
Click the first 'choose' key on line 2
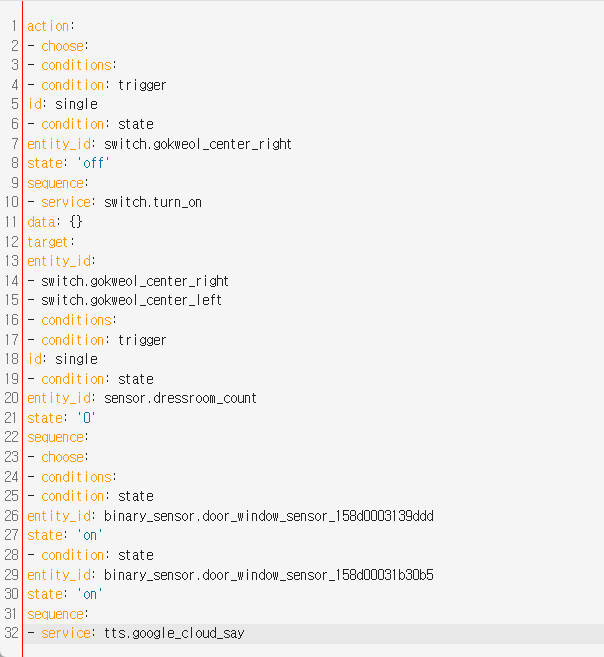[x=62, y=46]
